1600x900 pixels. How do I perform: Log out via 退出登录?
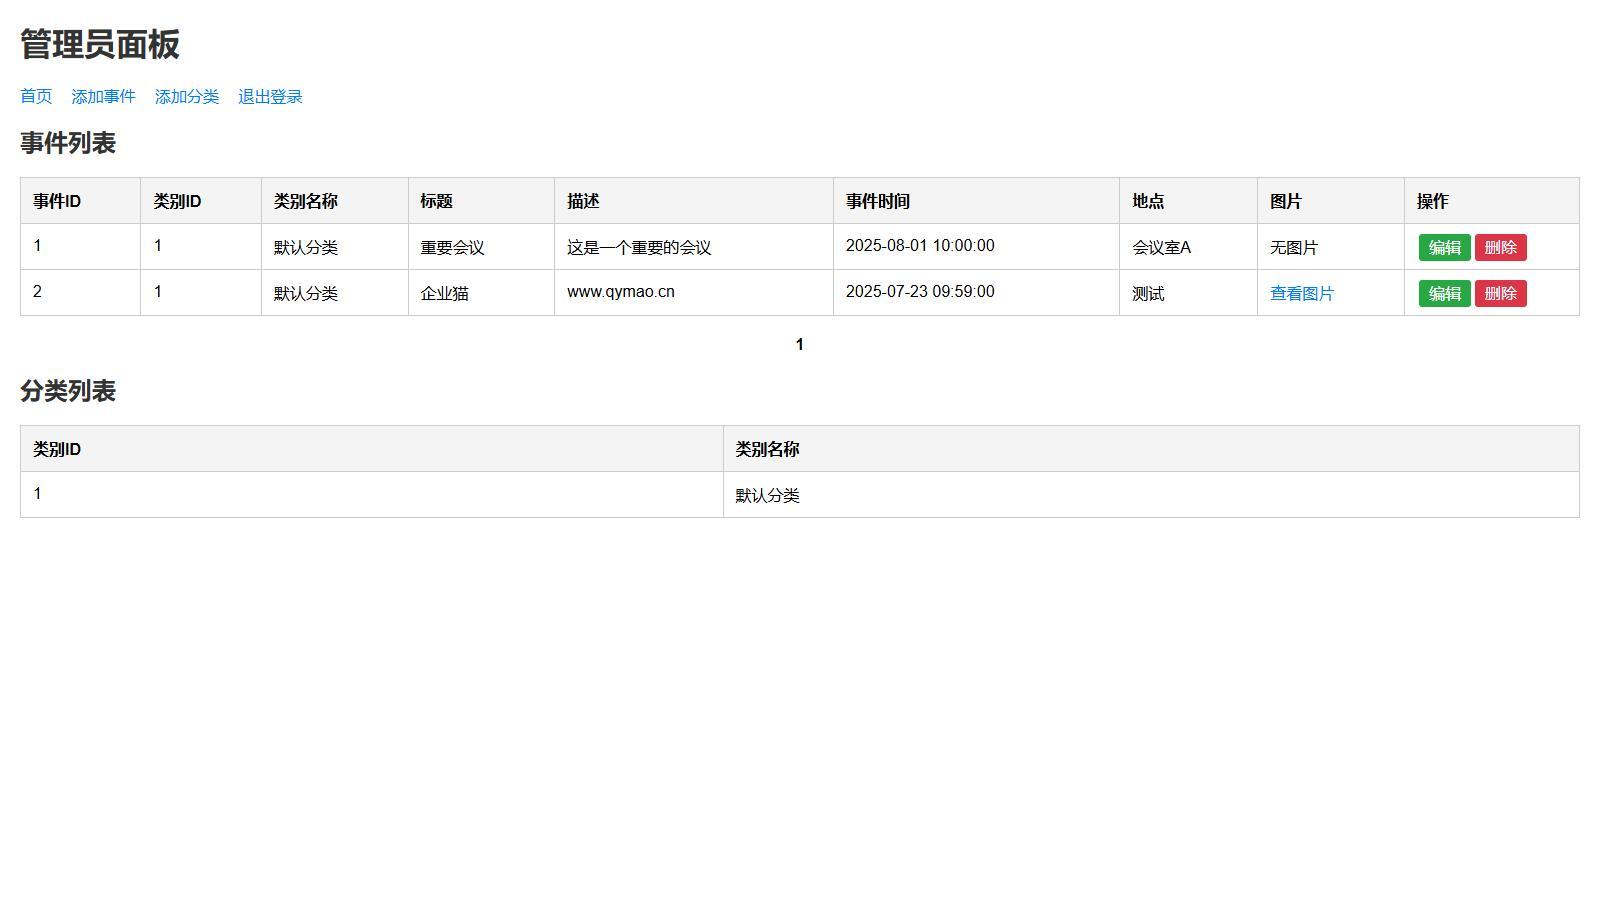point(270,97)
